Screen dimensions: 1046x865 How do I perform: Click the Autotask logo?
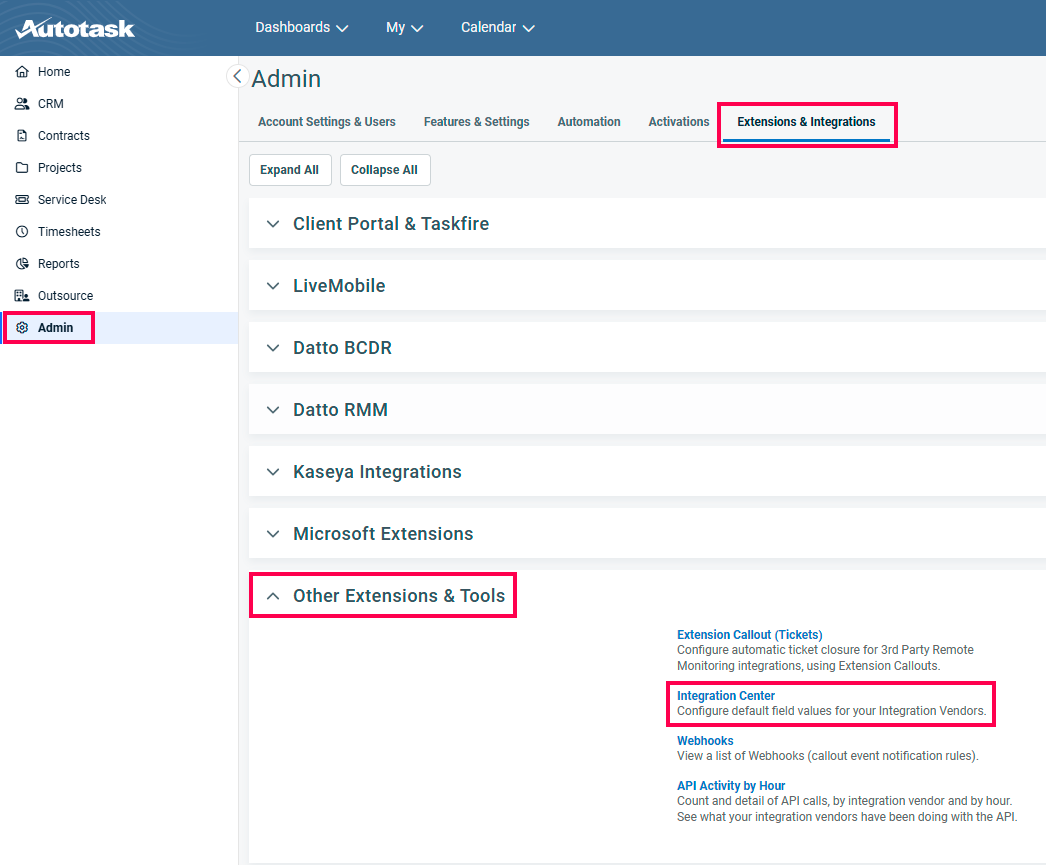tap(75, 28)
